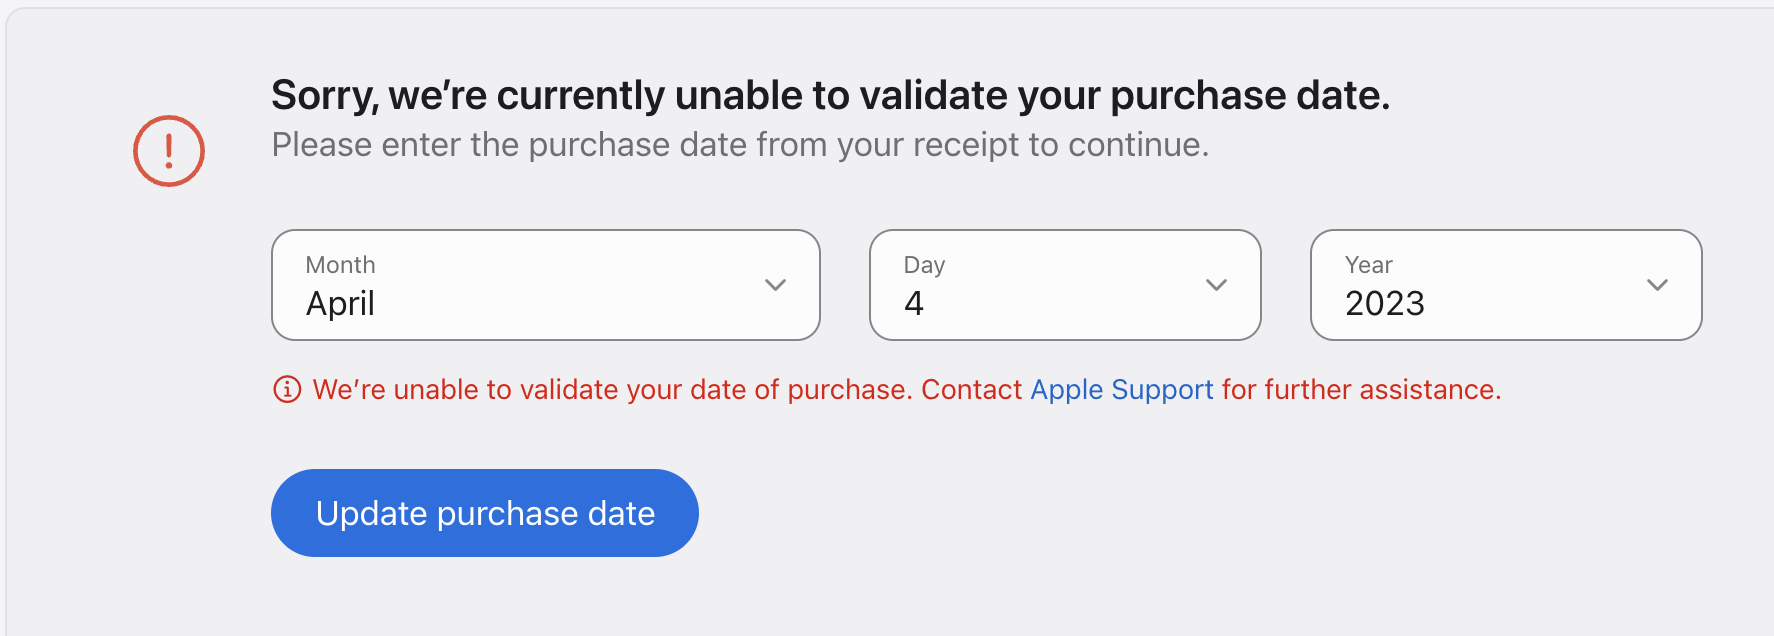Screen dimensions: 1774x636
Task: Open the Month dropdown
Action: (x=545, y=285)
